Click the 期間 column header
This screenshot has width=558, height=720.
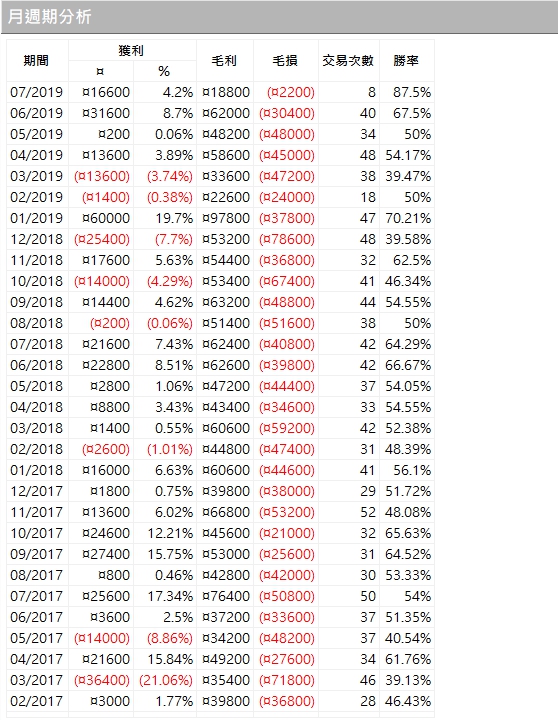click(x=37, y=61)
